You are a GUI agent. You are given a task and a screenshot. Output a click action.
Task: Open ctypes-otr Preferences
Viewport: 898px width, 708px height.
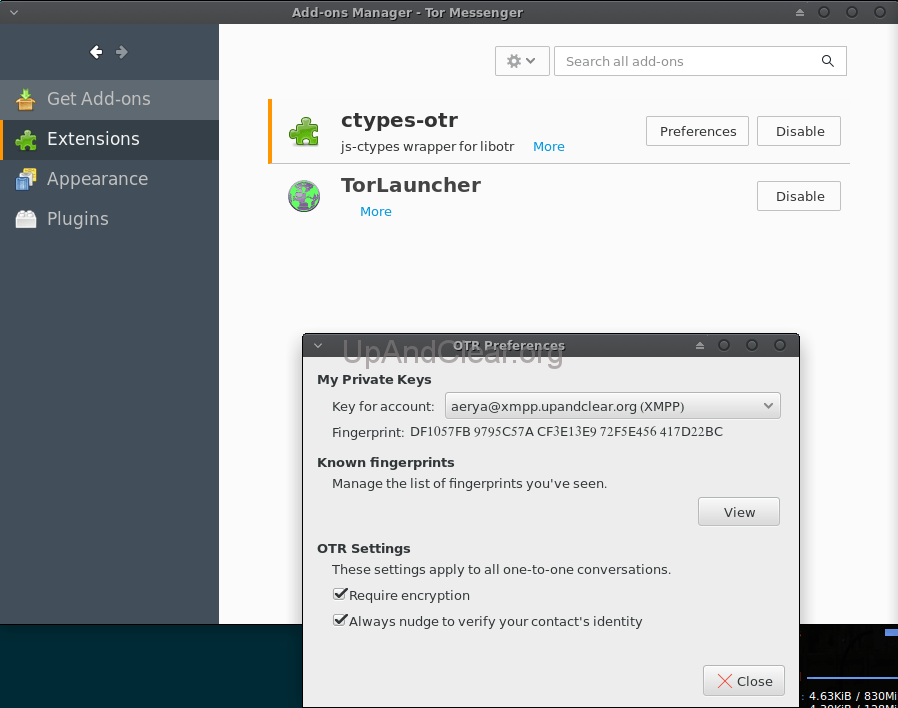click(x=697, y=131)
